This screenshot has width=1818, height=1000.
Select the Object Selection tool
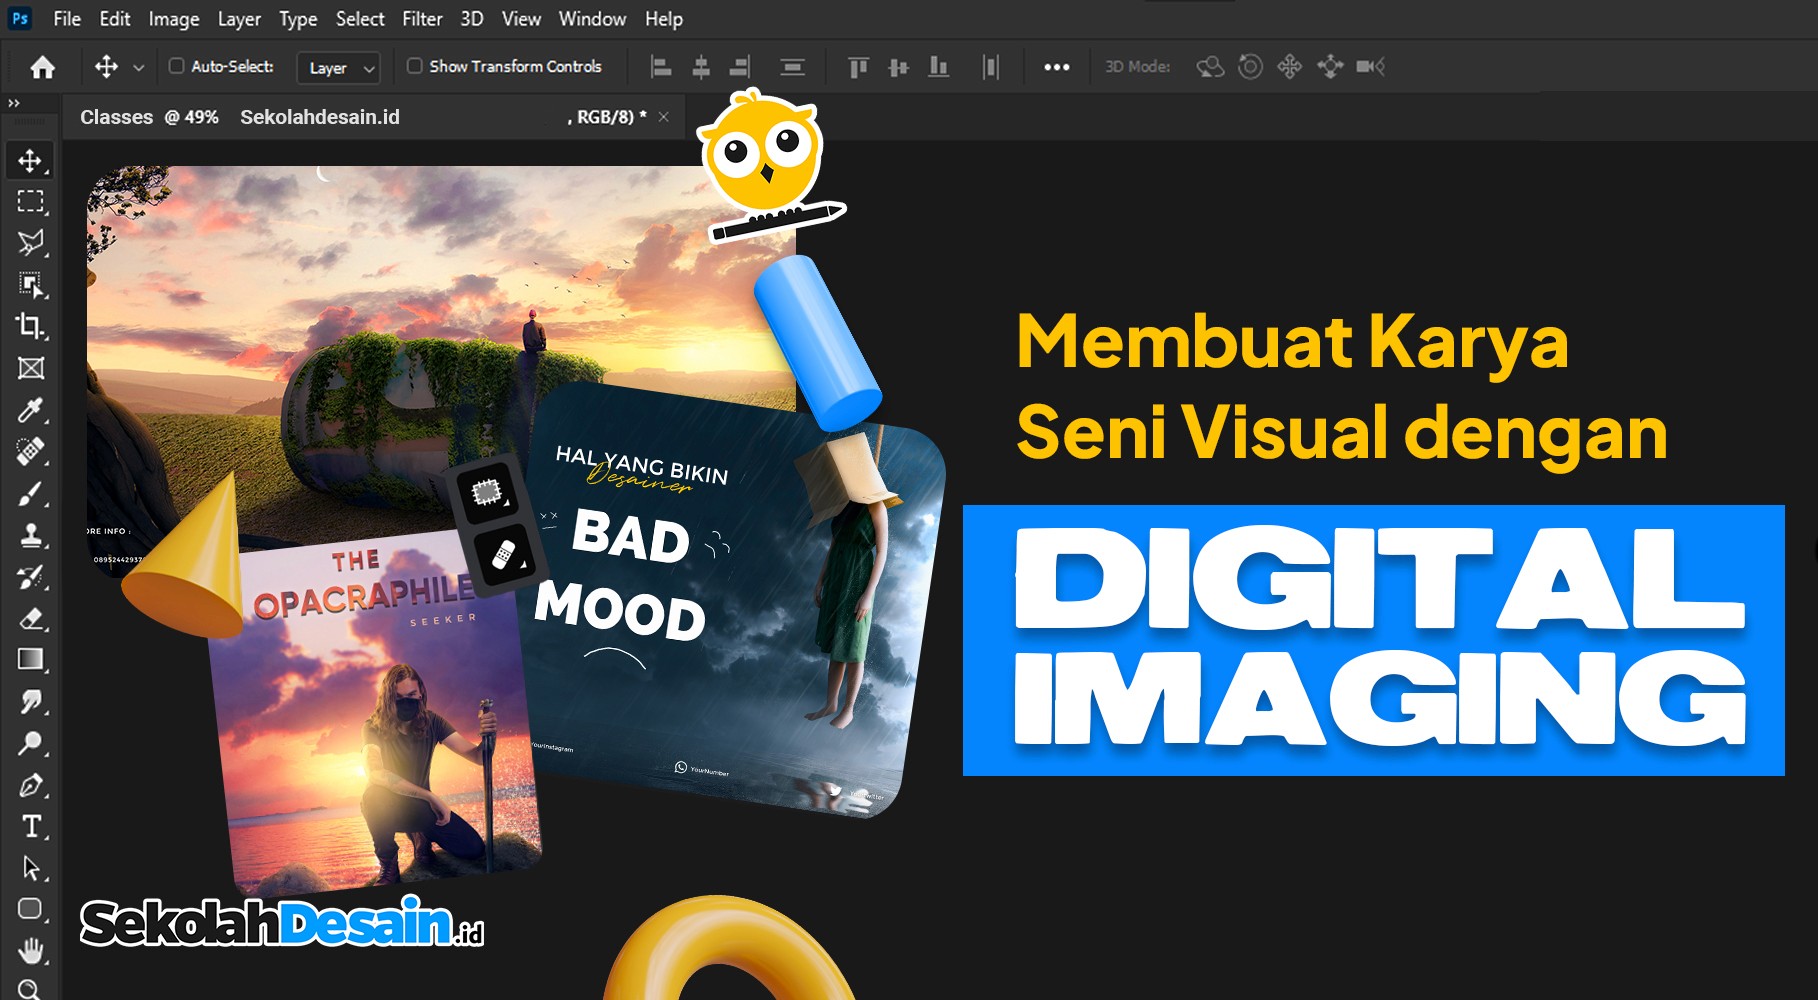tap(30, 285)
